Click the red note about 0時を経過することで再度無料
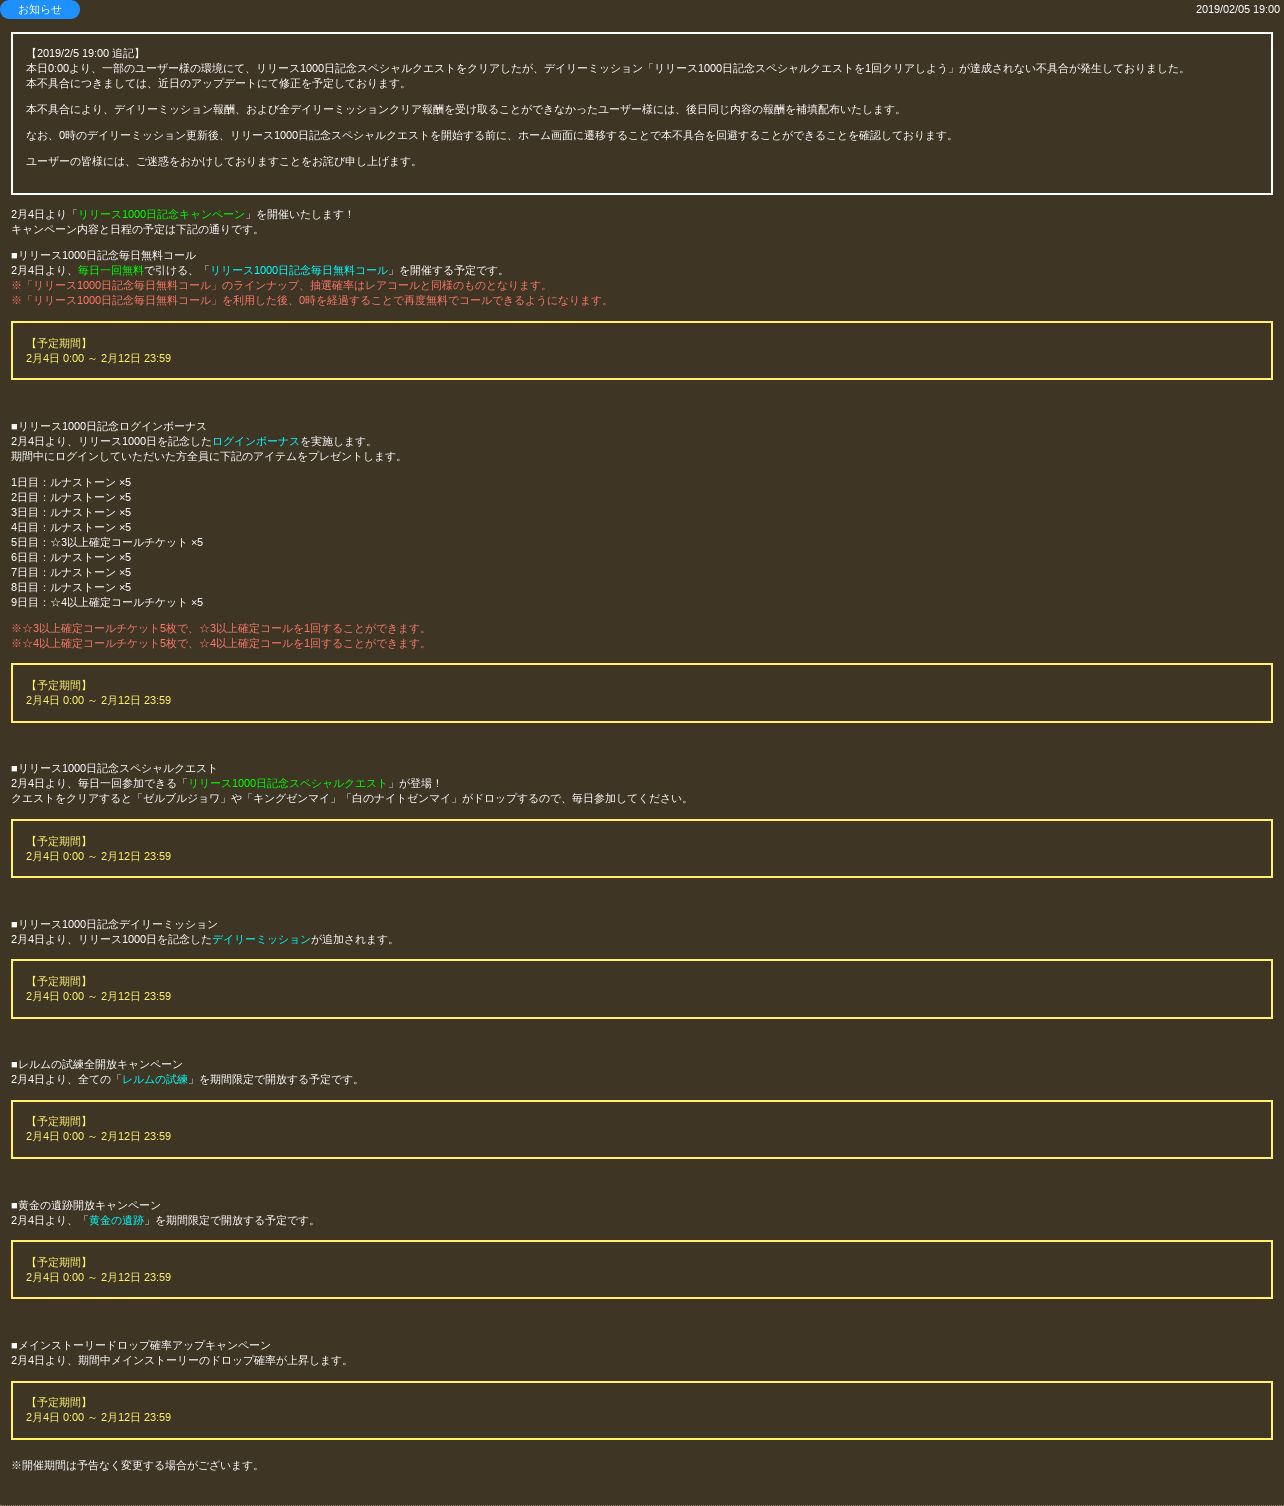This screenshot has height=1506, width=1284. coord(311,300)
